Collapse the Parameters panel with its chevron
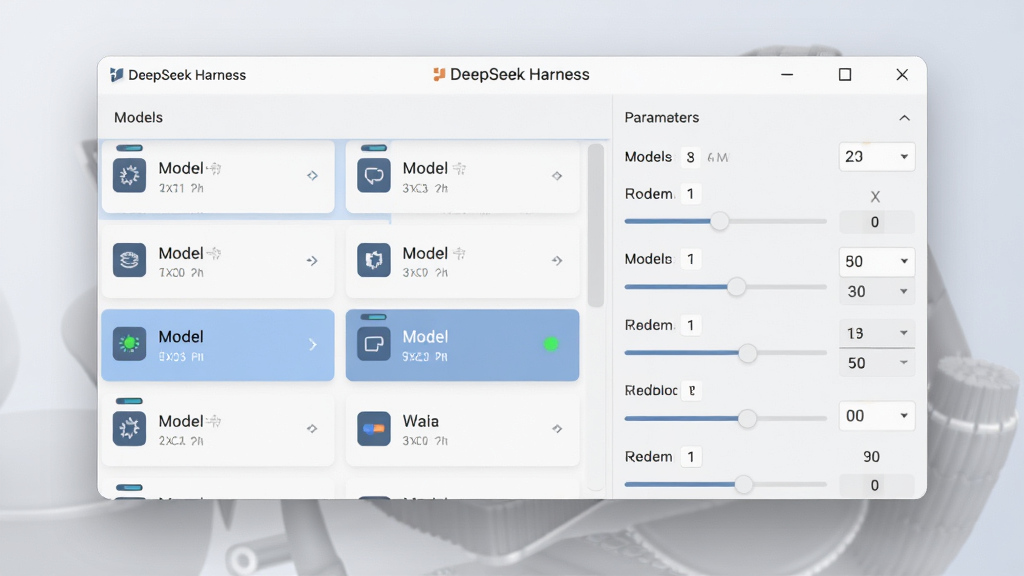Screen dimensions: 1024x576 pyautogui.click(x=904, y=118)
